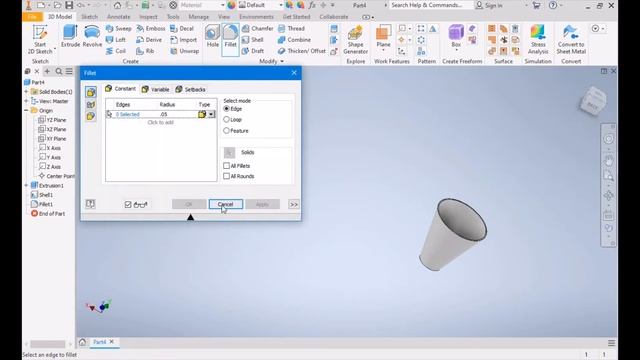Cancel the Fillet dialog
The height and width of the screenshot is (360, 640).
[x=226, y=204]
